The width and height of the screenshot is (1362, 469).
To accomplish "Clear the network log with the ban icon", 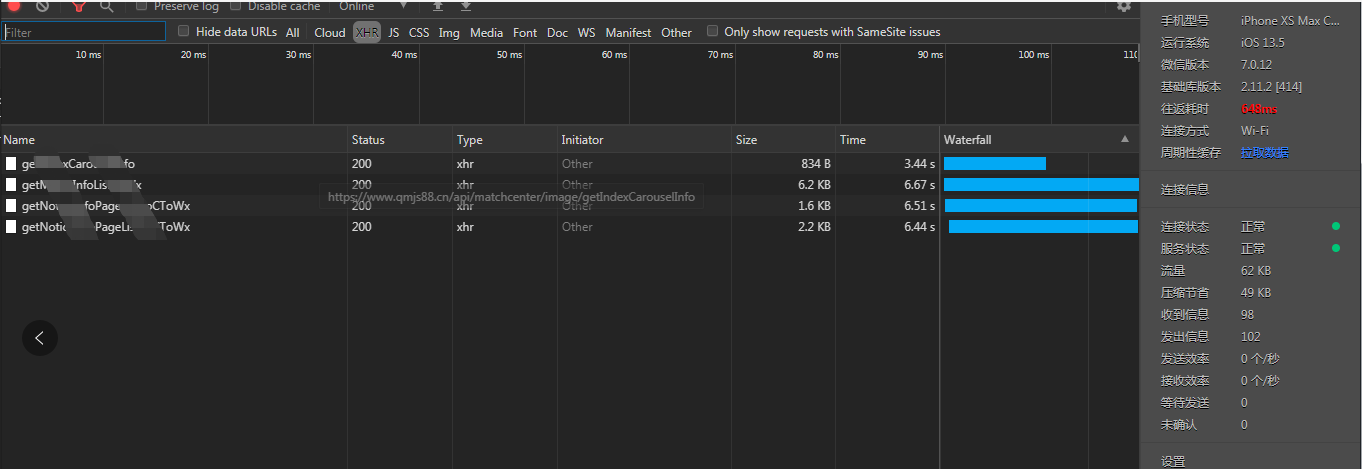I will (42, 6).
